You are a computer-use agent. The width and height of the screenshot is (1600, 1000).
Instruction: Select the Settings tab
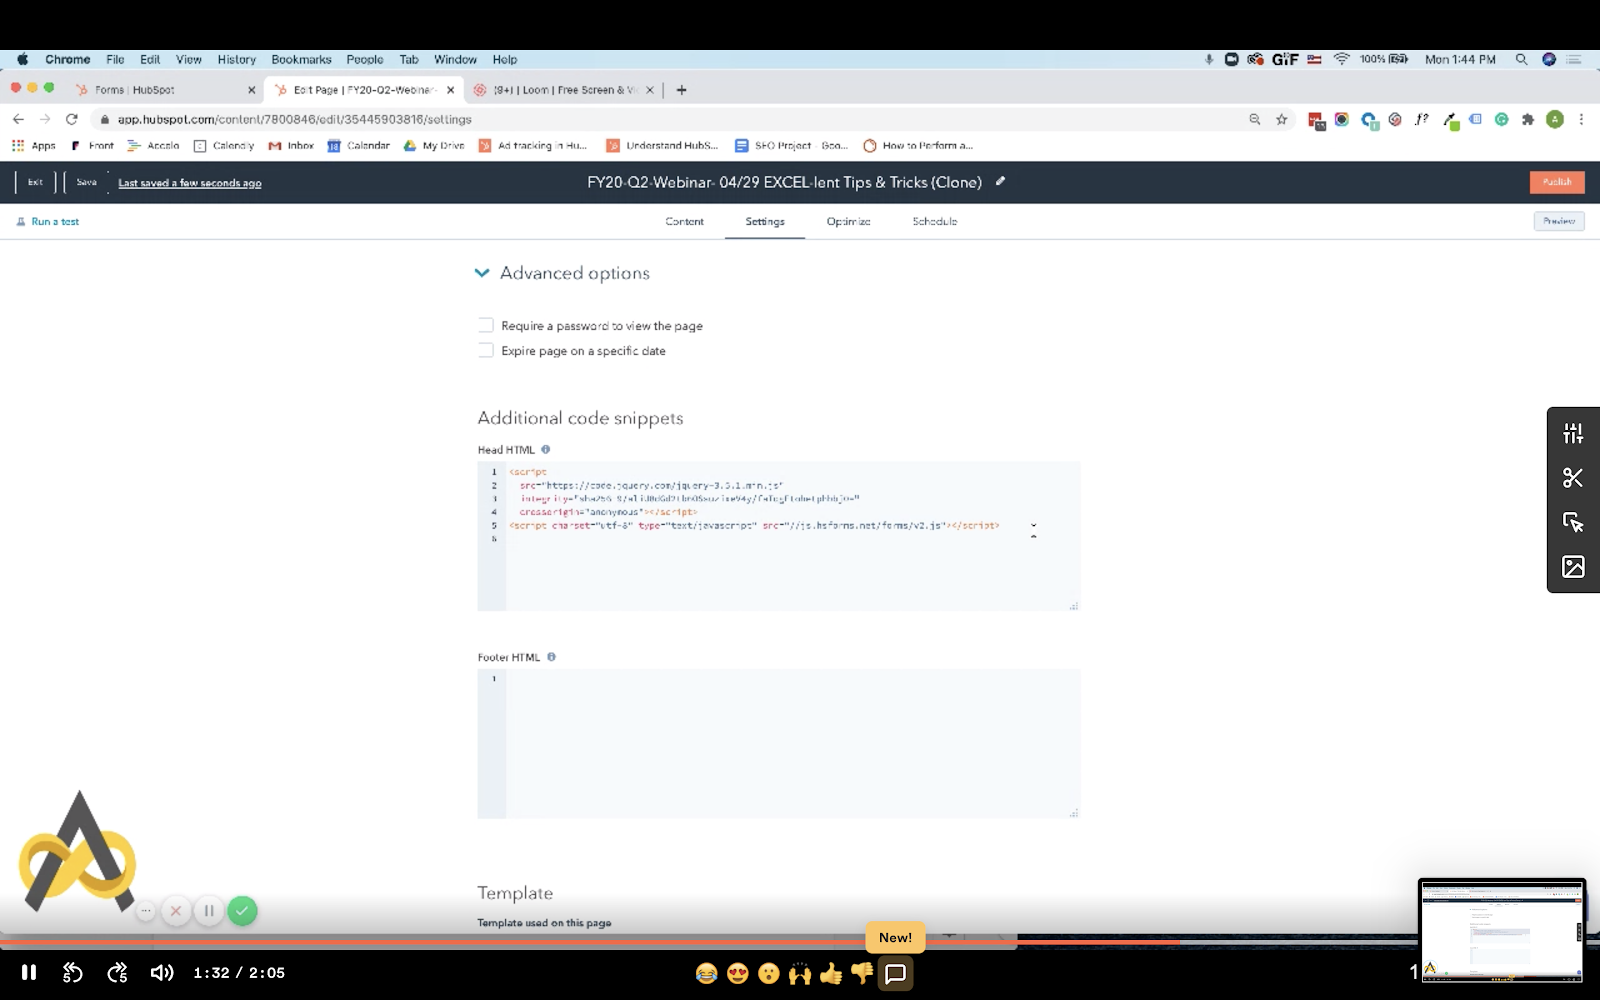765,221
